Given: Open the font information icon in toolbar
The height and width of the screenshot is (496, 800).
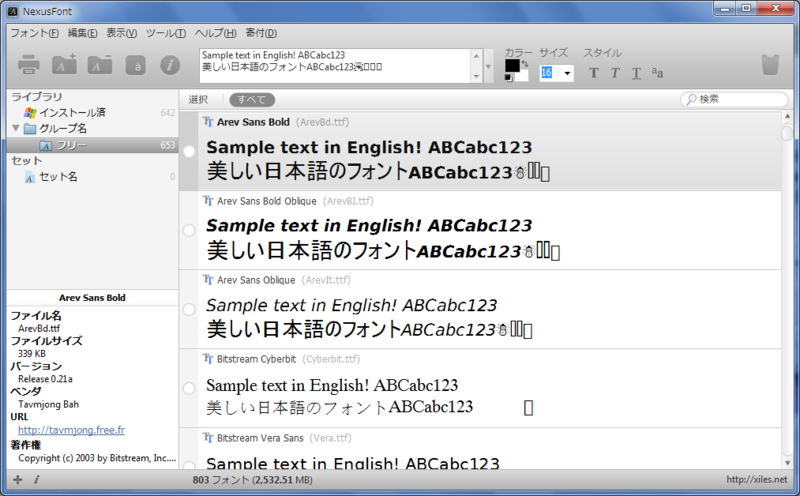Looking at the screenshot, I should pyautogui.click(x=170, y=65).
